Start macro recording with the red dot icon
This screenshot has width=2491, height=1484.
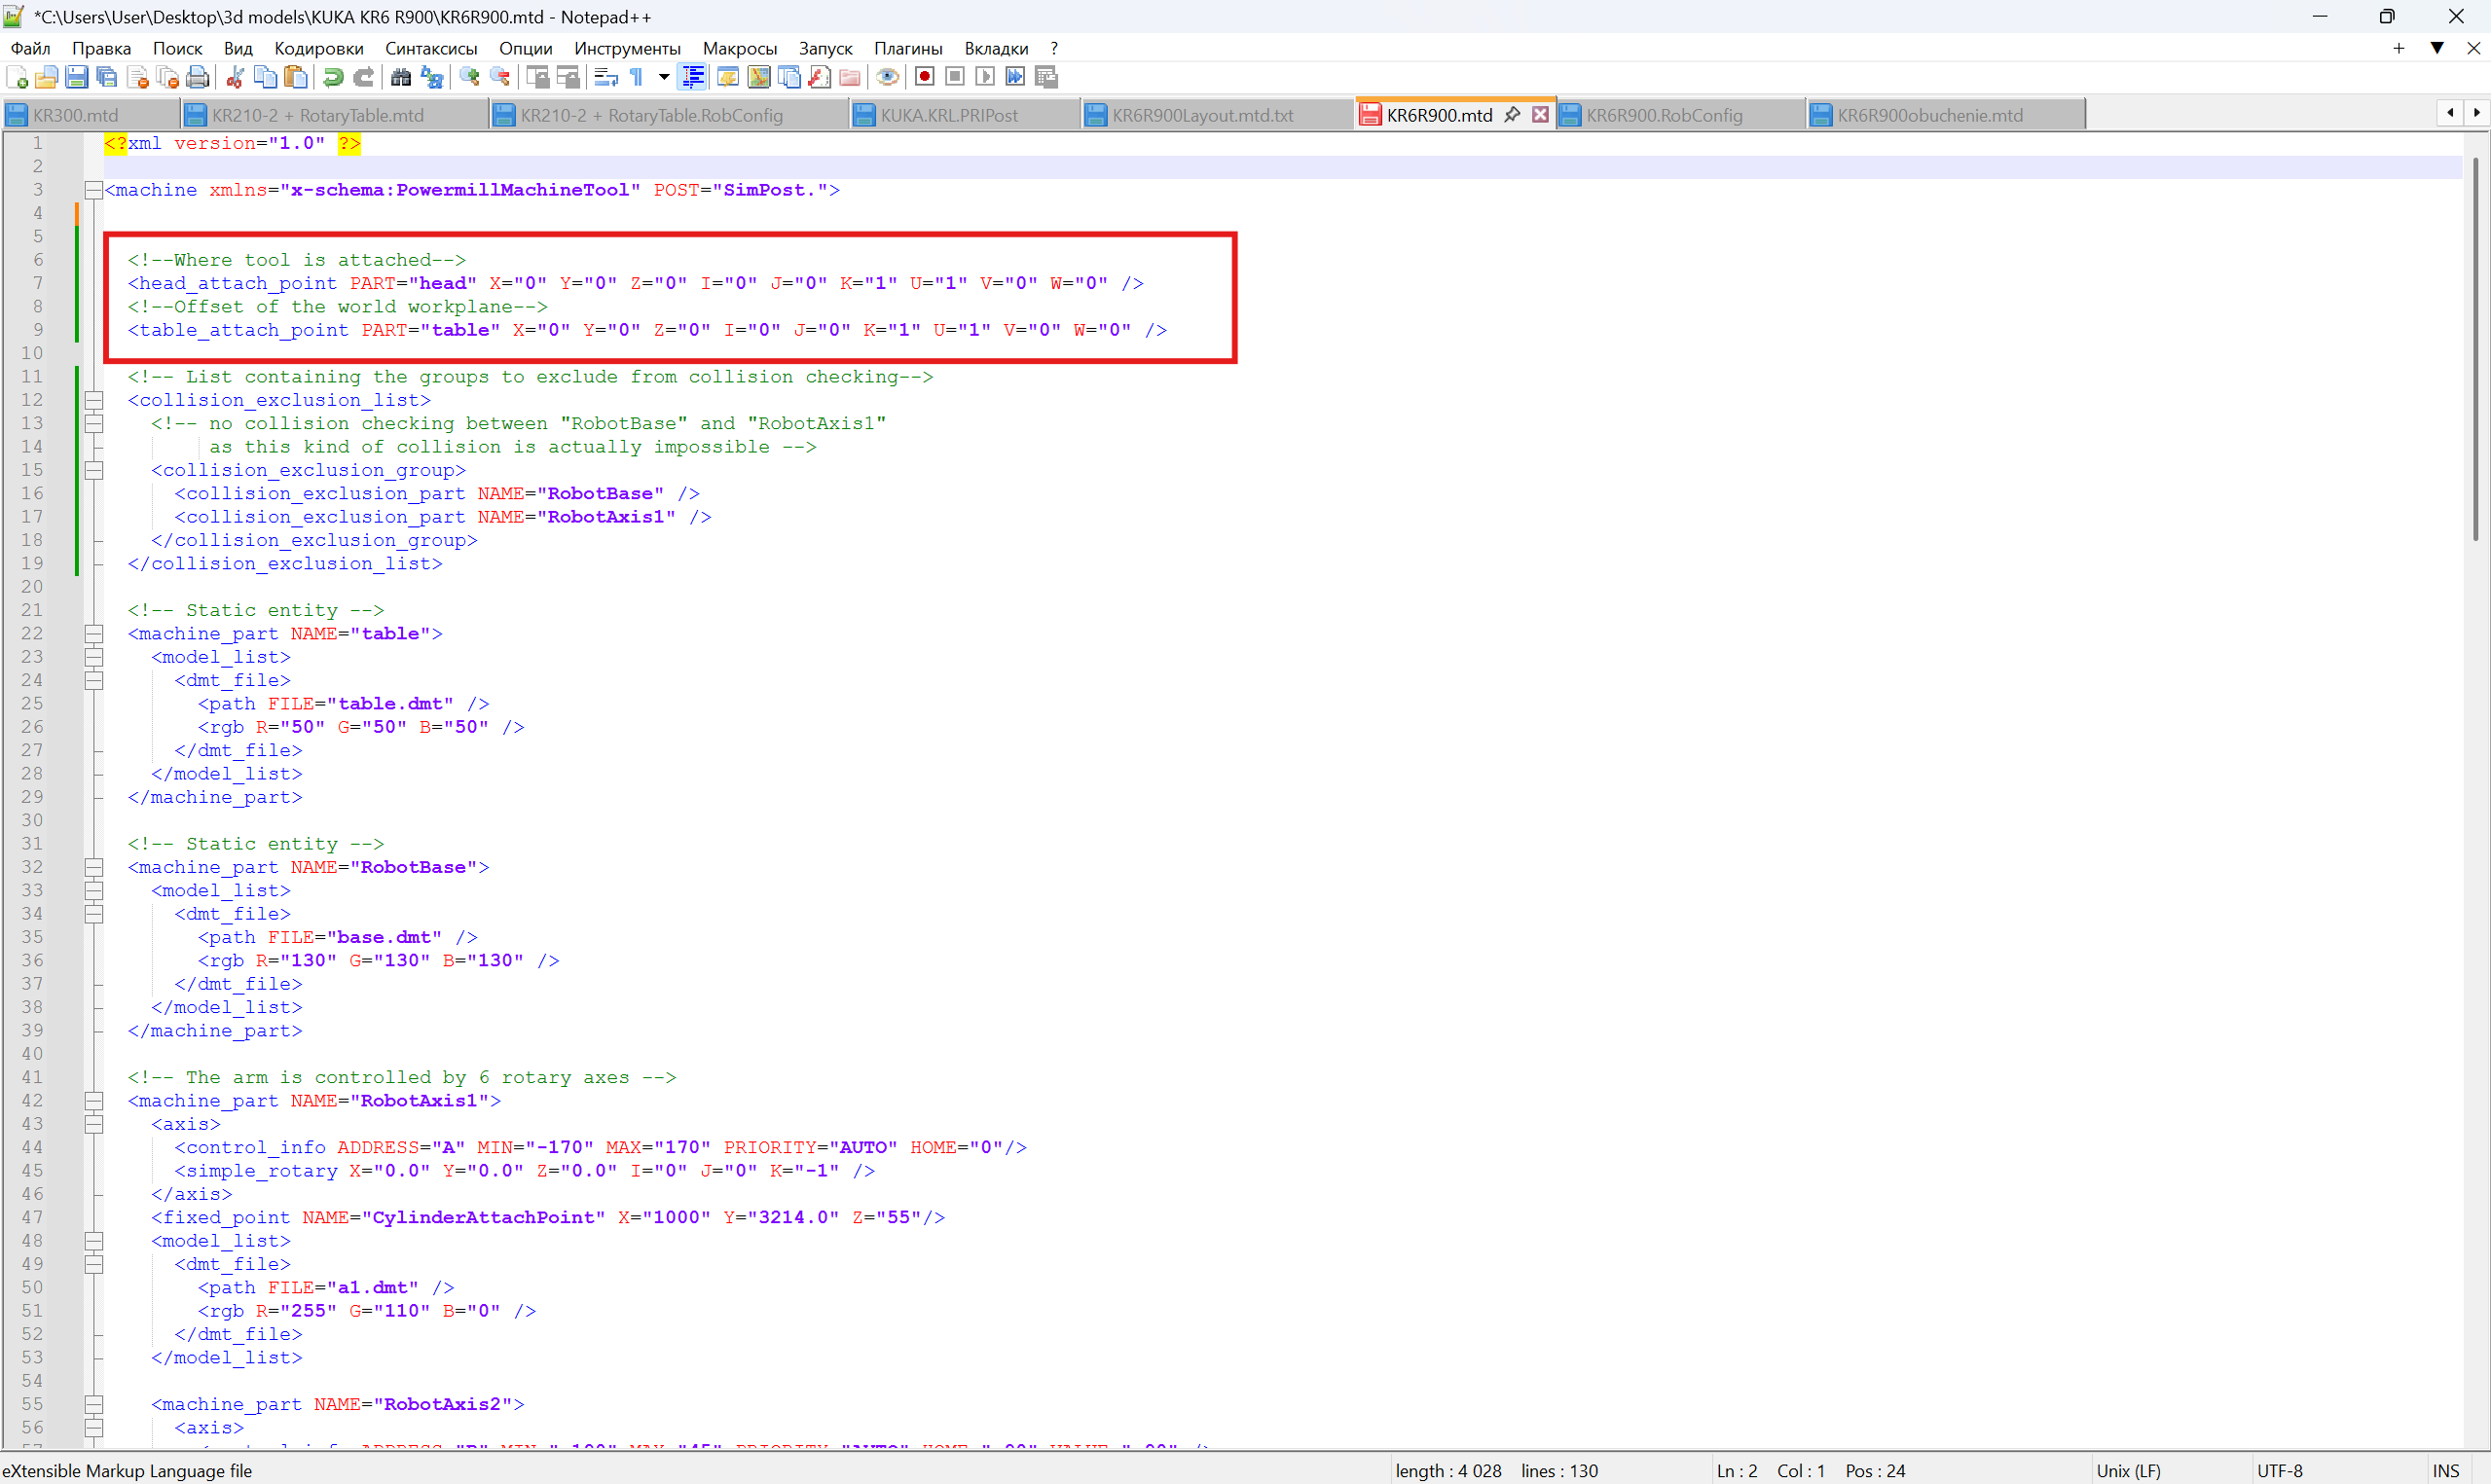tap(925, 77)
